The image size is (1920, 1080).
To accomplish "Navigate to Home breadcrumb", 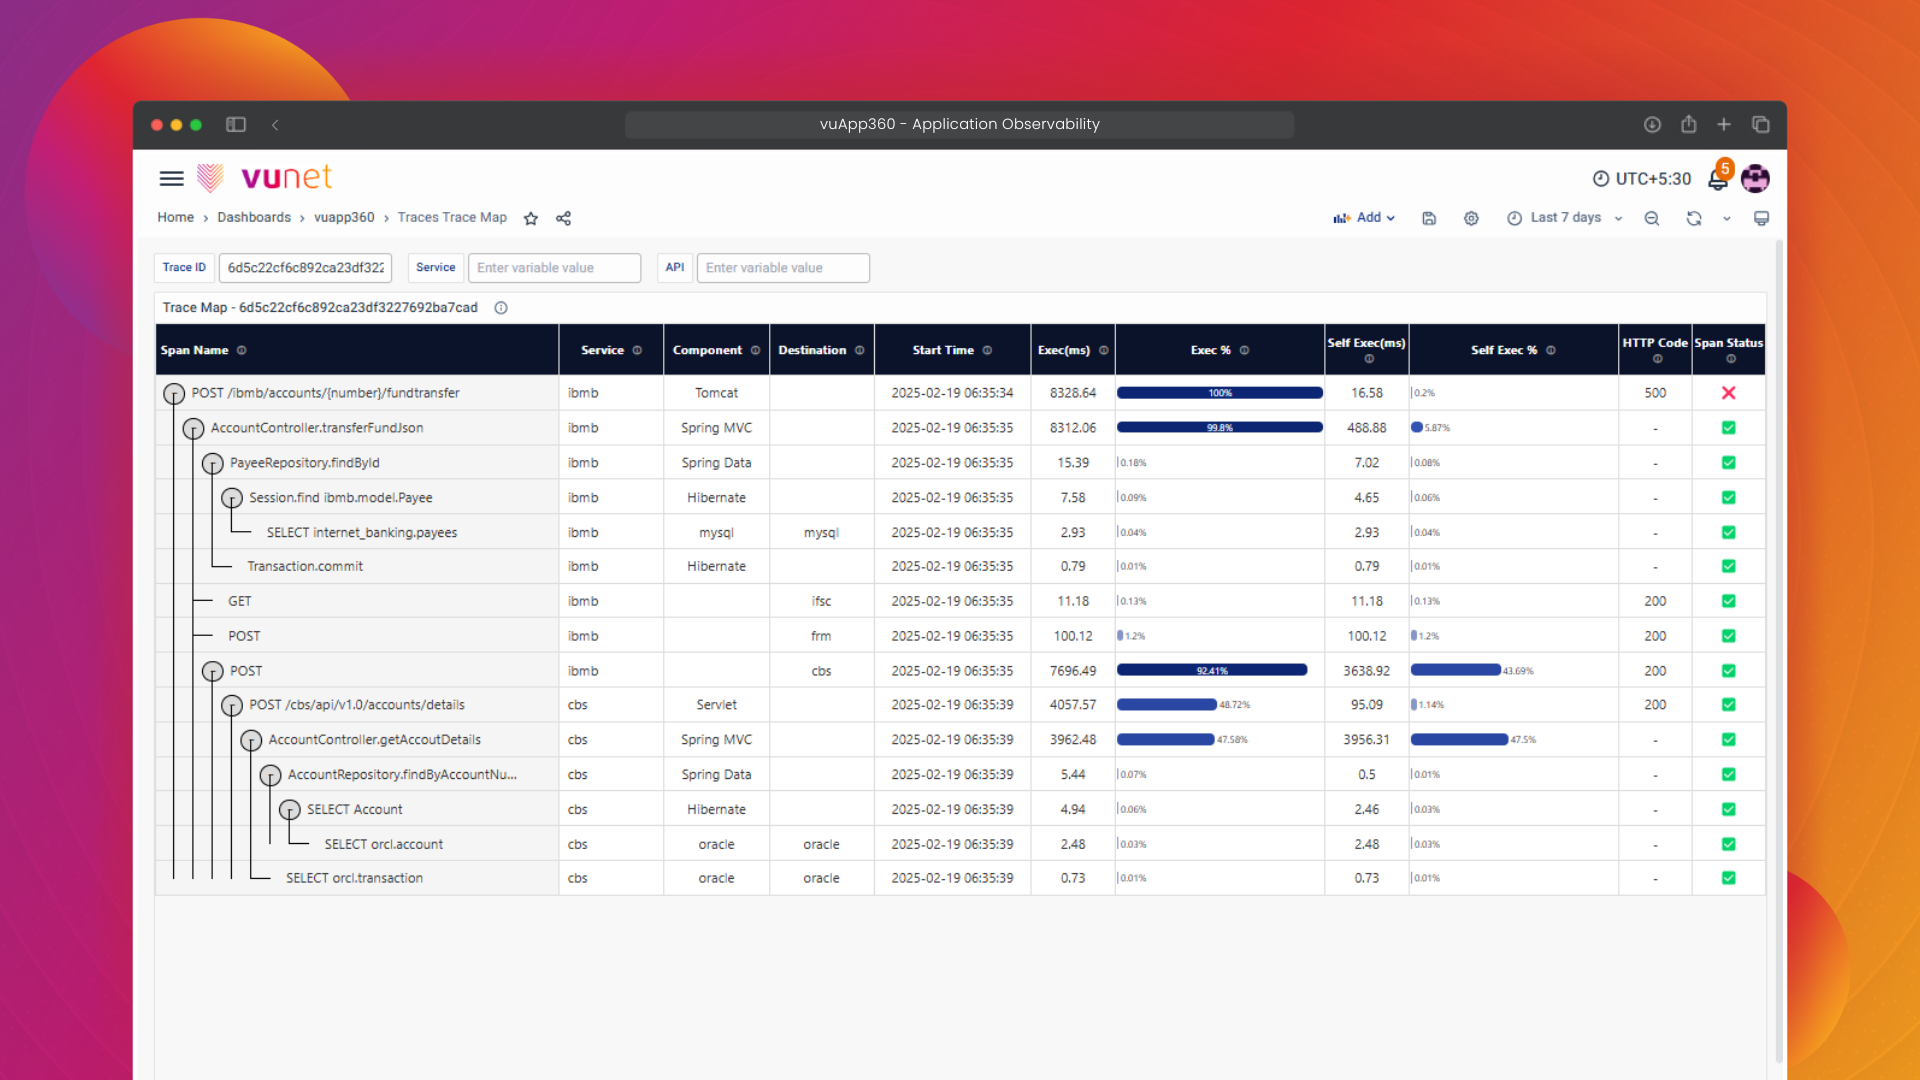I will [175, 217].
